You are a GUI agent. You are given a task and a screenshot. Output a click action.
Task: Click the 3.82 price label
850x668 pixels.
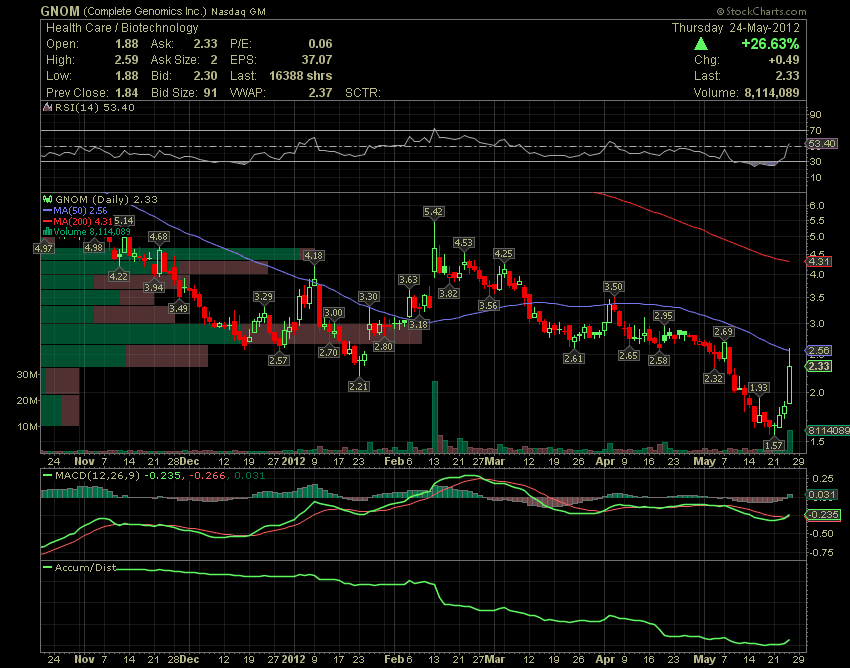click(x=448, y=293)
